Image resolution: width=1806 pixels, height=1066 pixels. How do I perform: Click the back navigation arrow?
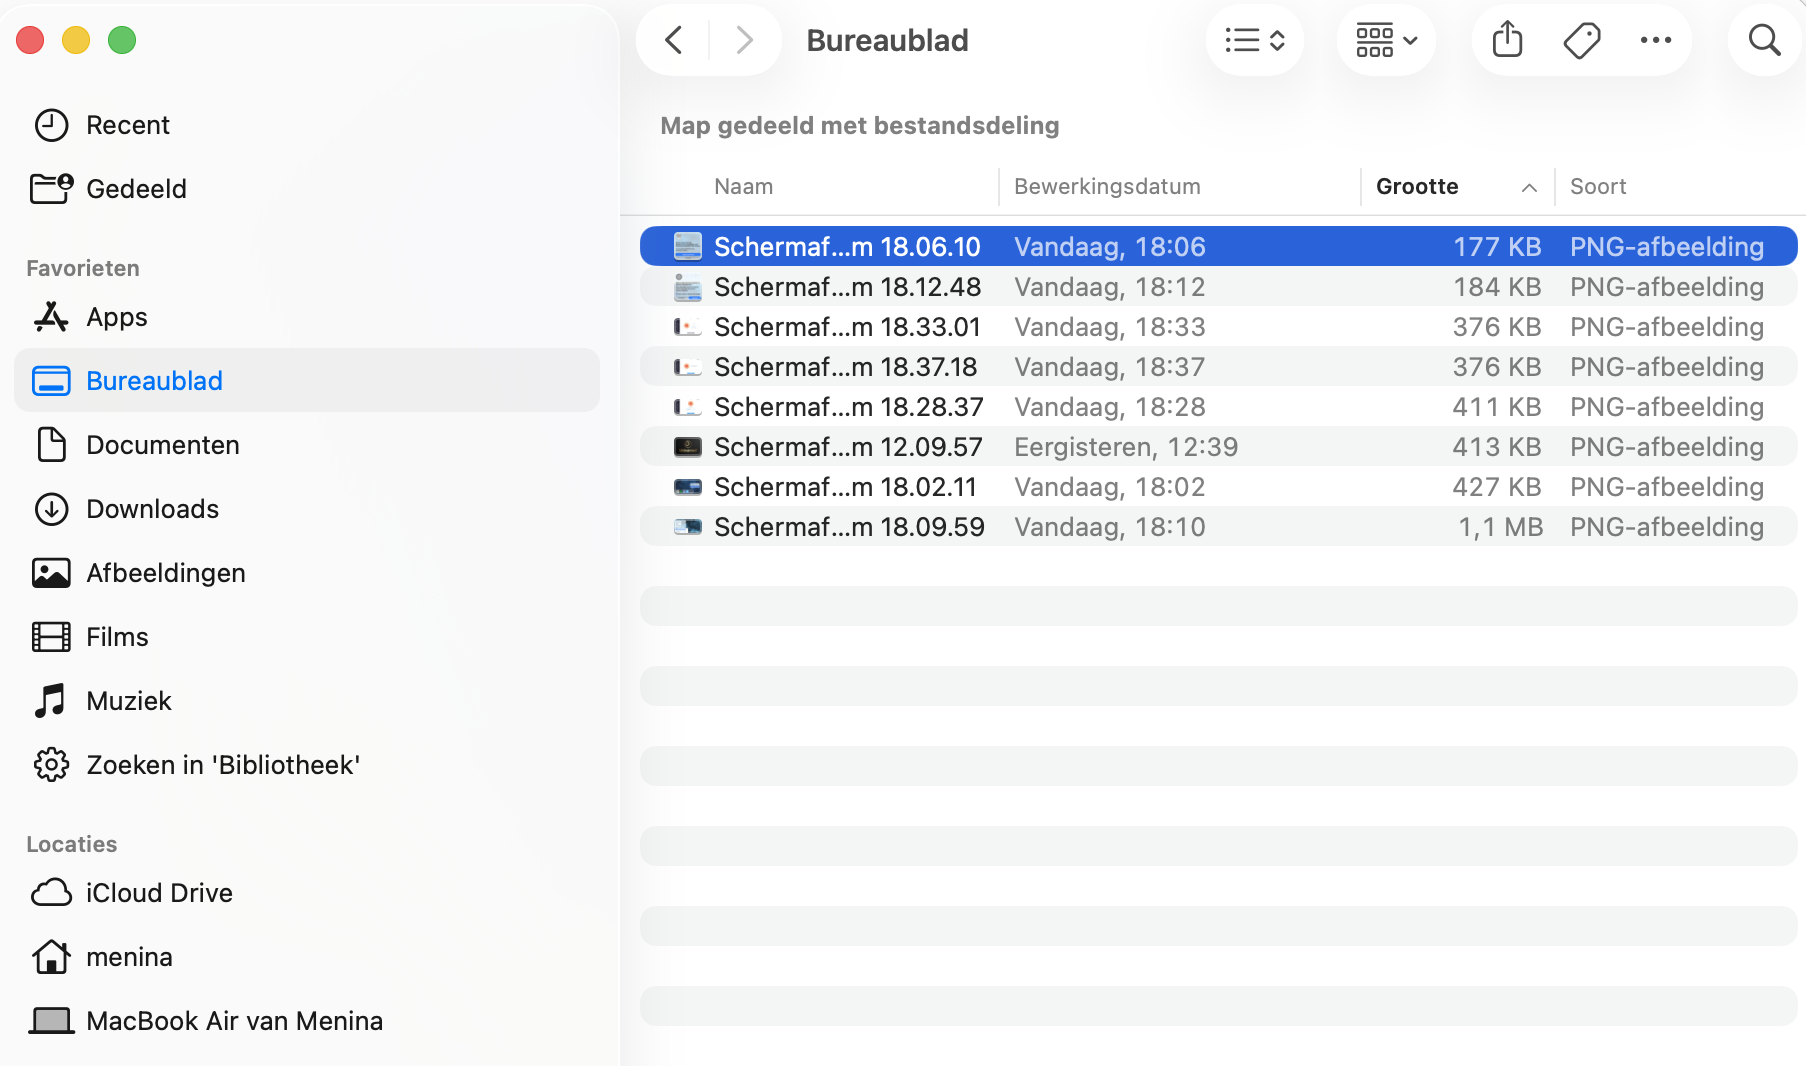[672, 40]
